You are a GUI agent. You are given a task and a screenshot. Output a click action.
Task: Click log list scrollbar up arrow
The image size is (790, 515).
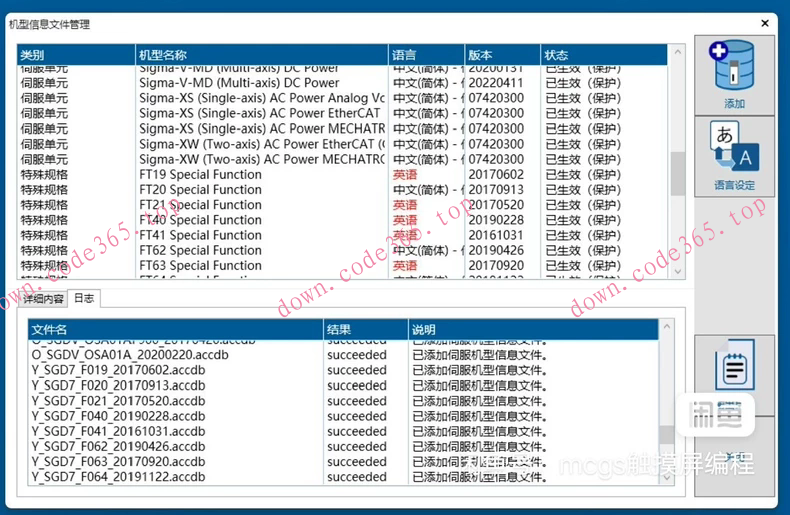[x=667, y=327]
